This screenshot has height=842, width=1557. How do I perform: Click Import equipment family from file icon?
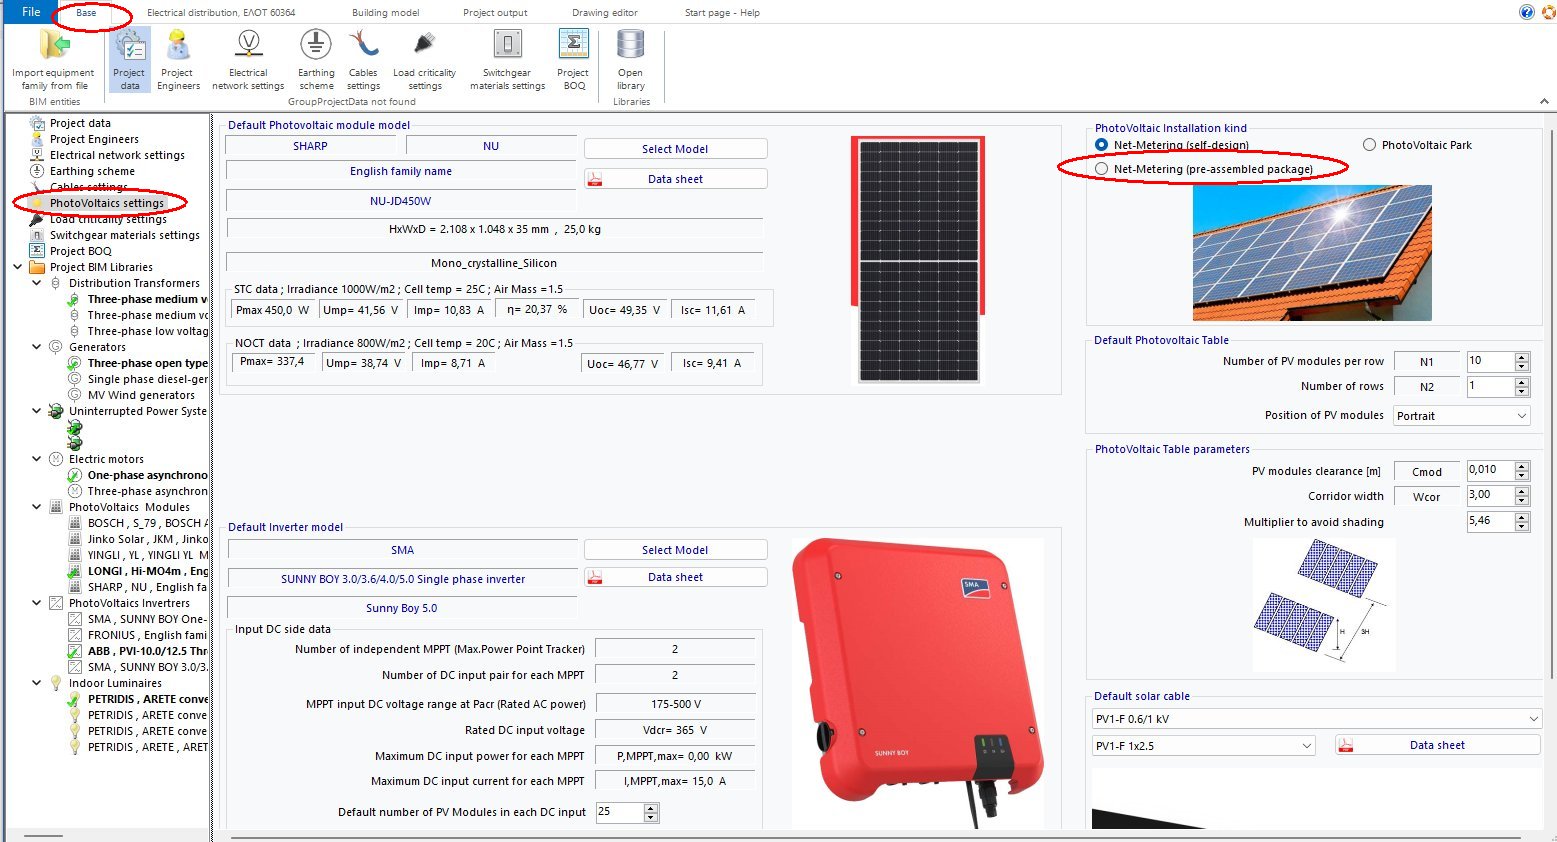point(54,48)
